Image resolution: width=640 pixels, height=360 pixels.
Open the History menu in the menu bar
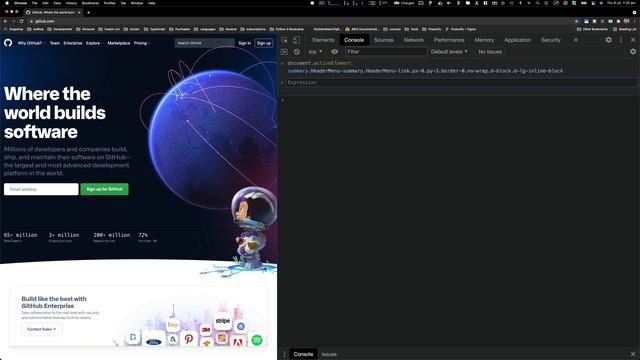71,3
